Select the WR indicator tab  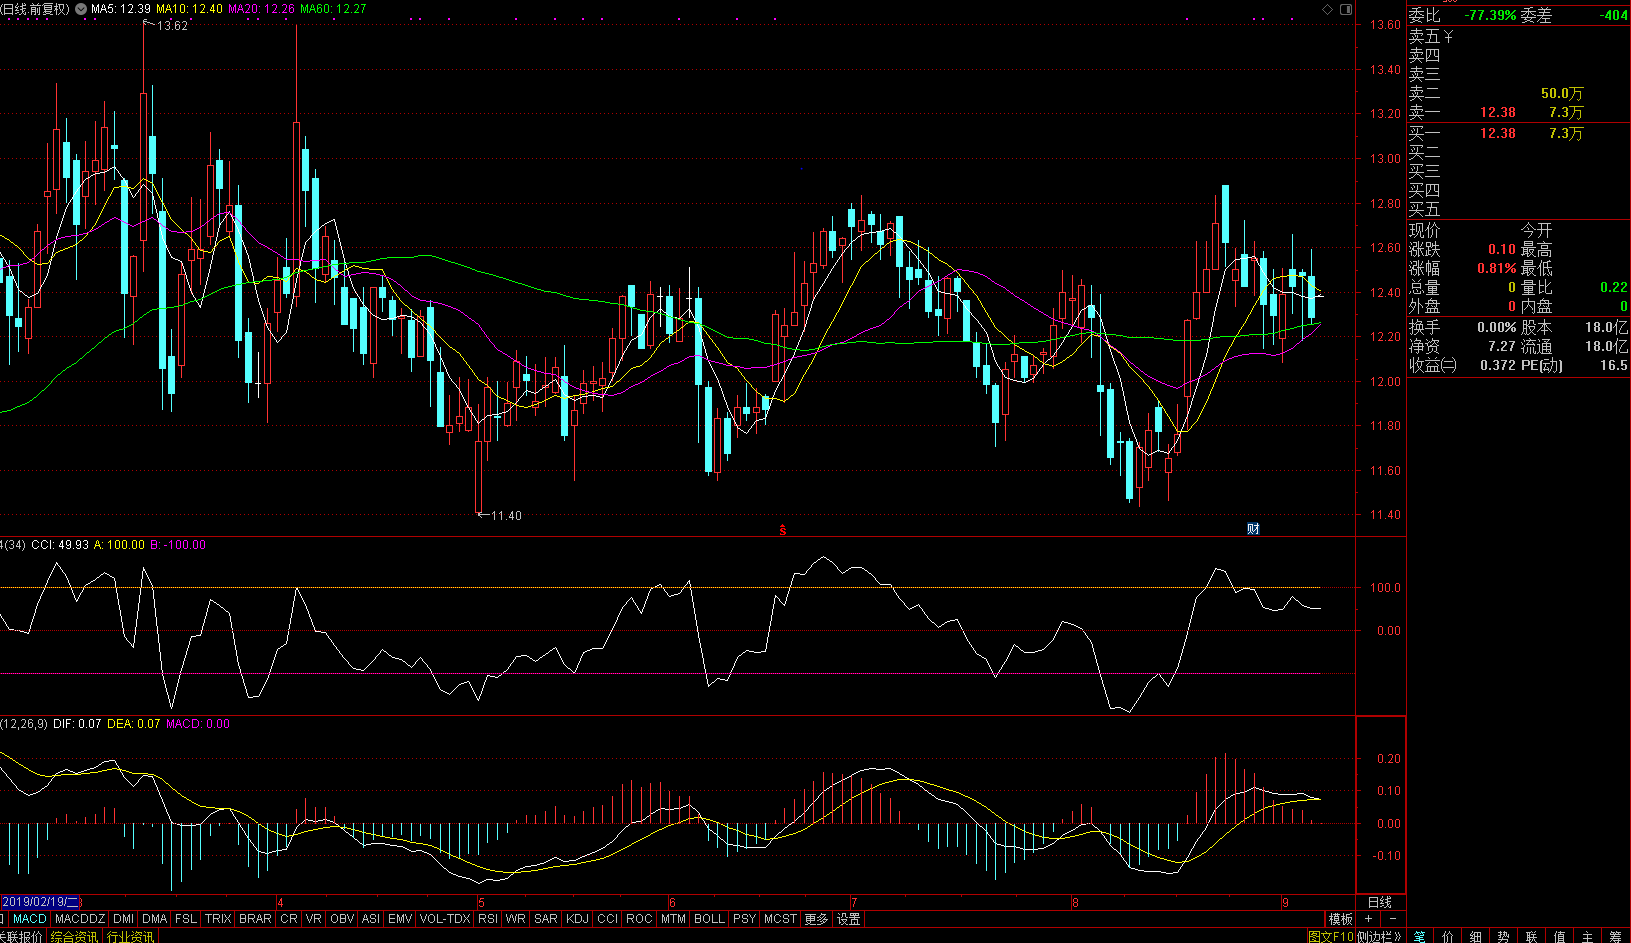pyautogui.click(x=516, y=919)
